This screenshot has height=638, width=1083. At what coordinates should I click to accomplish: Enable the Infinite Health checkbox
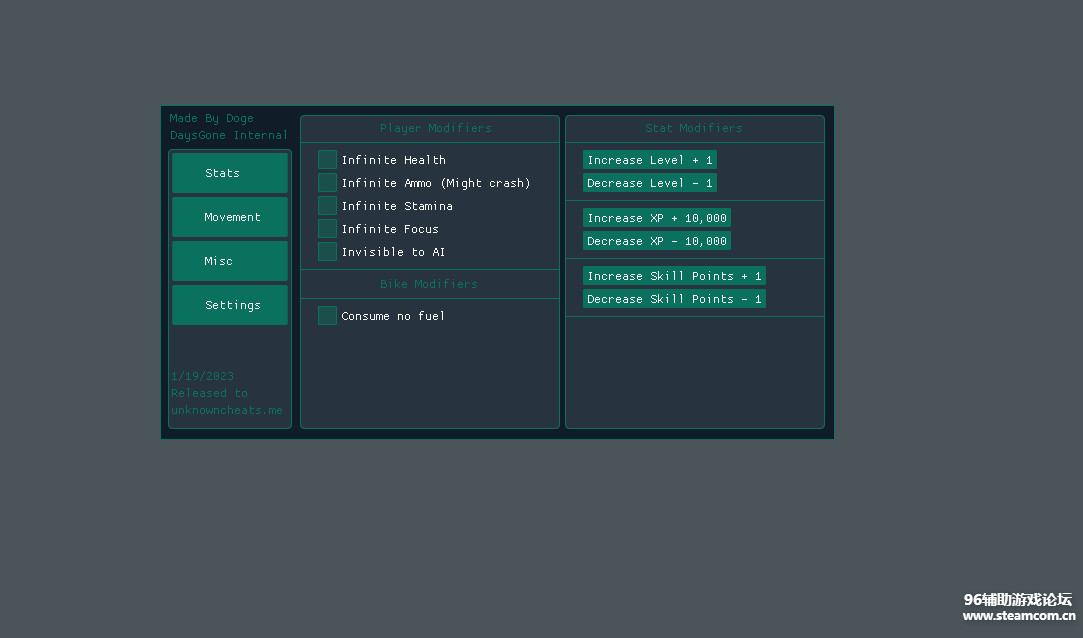tap(327, 160)
